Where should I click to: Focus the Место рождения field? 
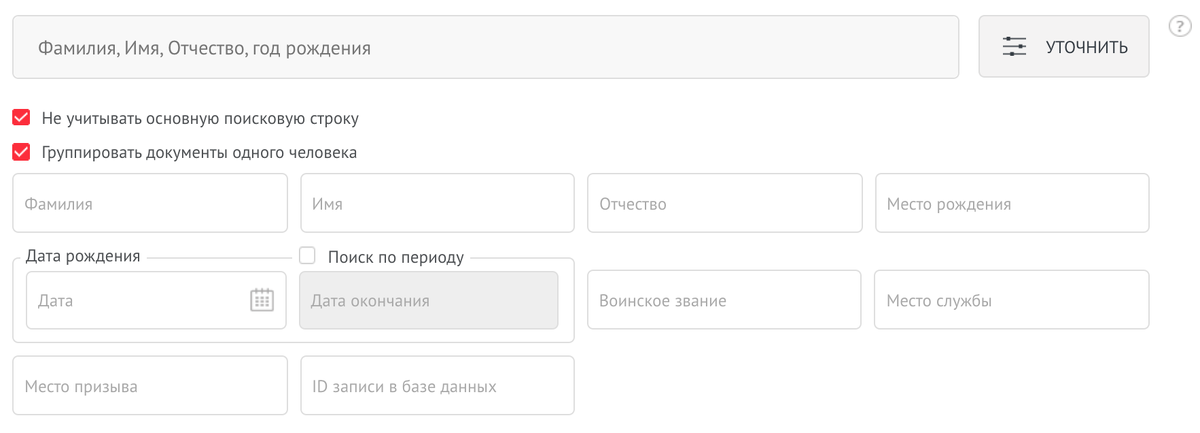click(x=1012, y=204)
